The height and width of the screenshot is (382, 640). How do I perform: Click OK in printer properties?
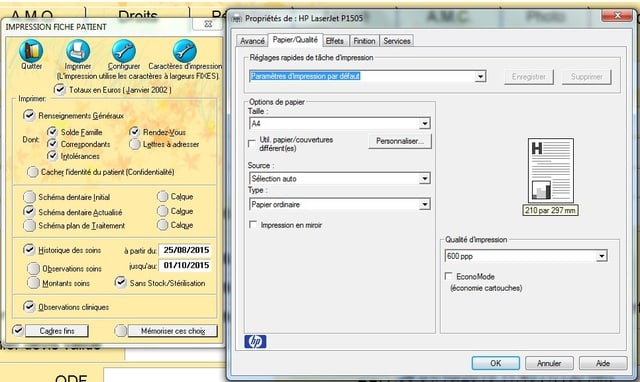coord(496,363)
